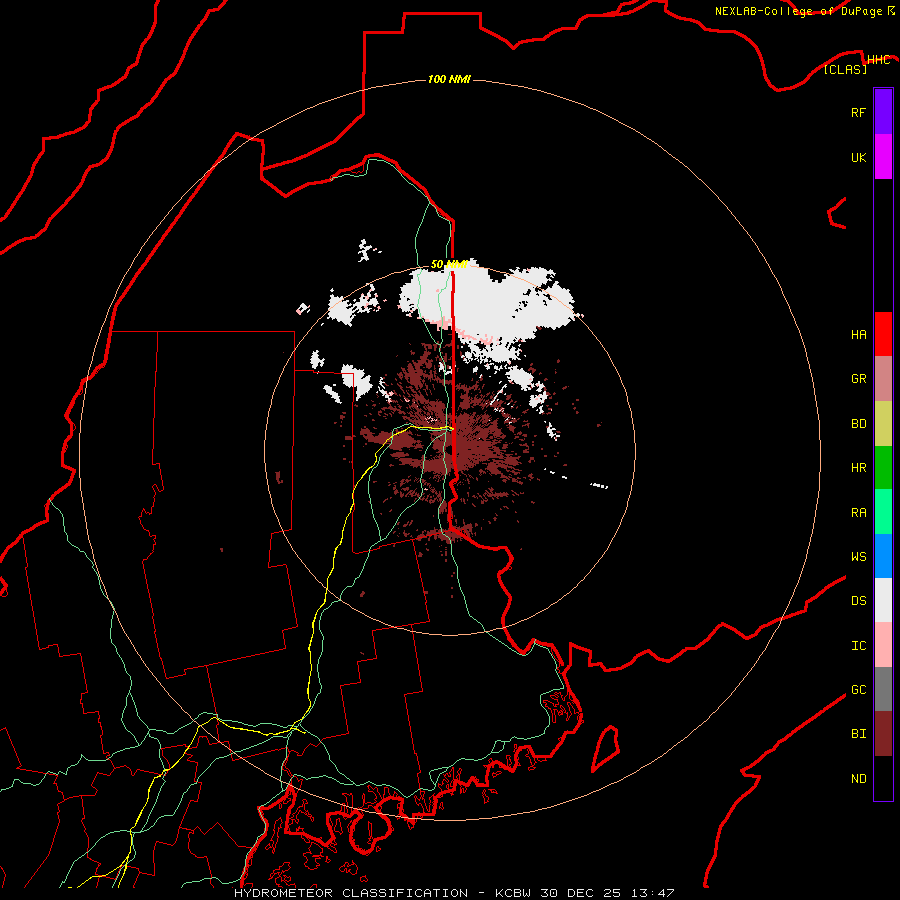Click the HR legend label

tap(858, 468)
